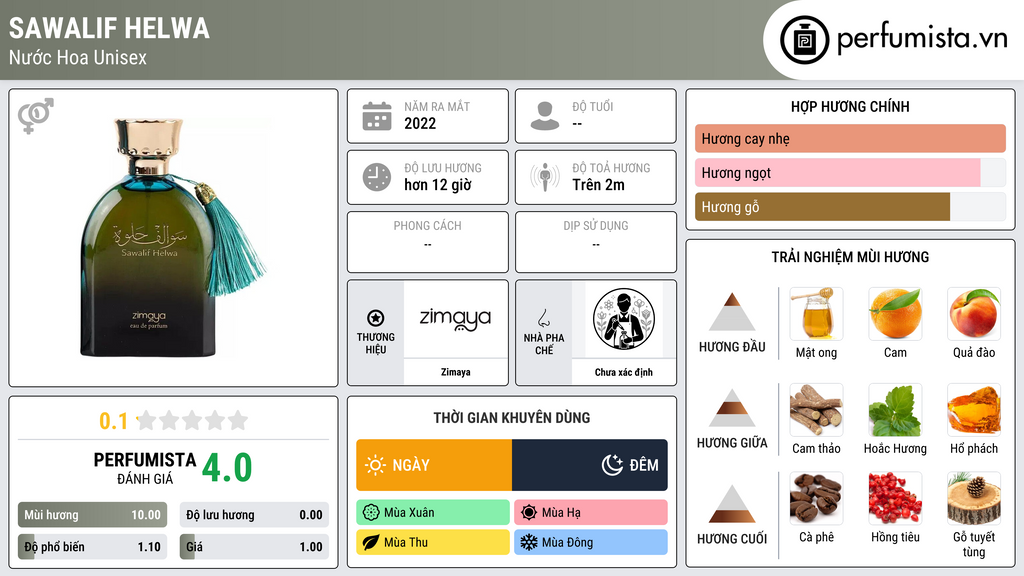Viewport: 1024px width, 576px height.
Task: Select the Đêm nighttime segment
Action: point(590,465)
